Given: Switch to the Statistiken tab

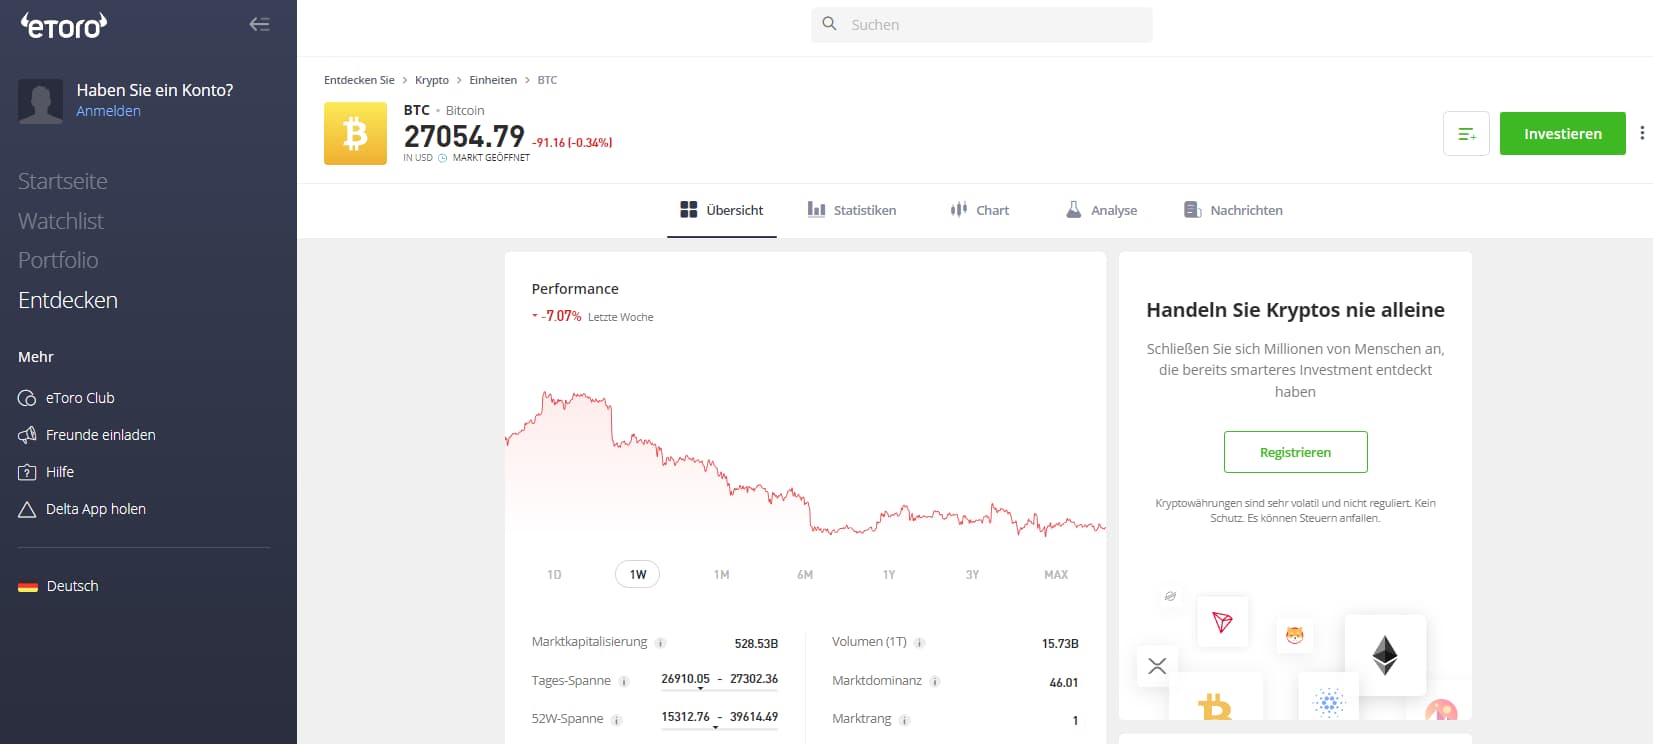Looking at the screenshot, I should tap(852, 210).
